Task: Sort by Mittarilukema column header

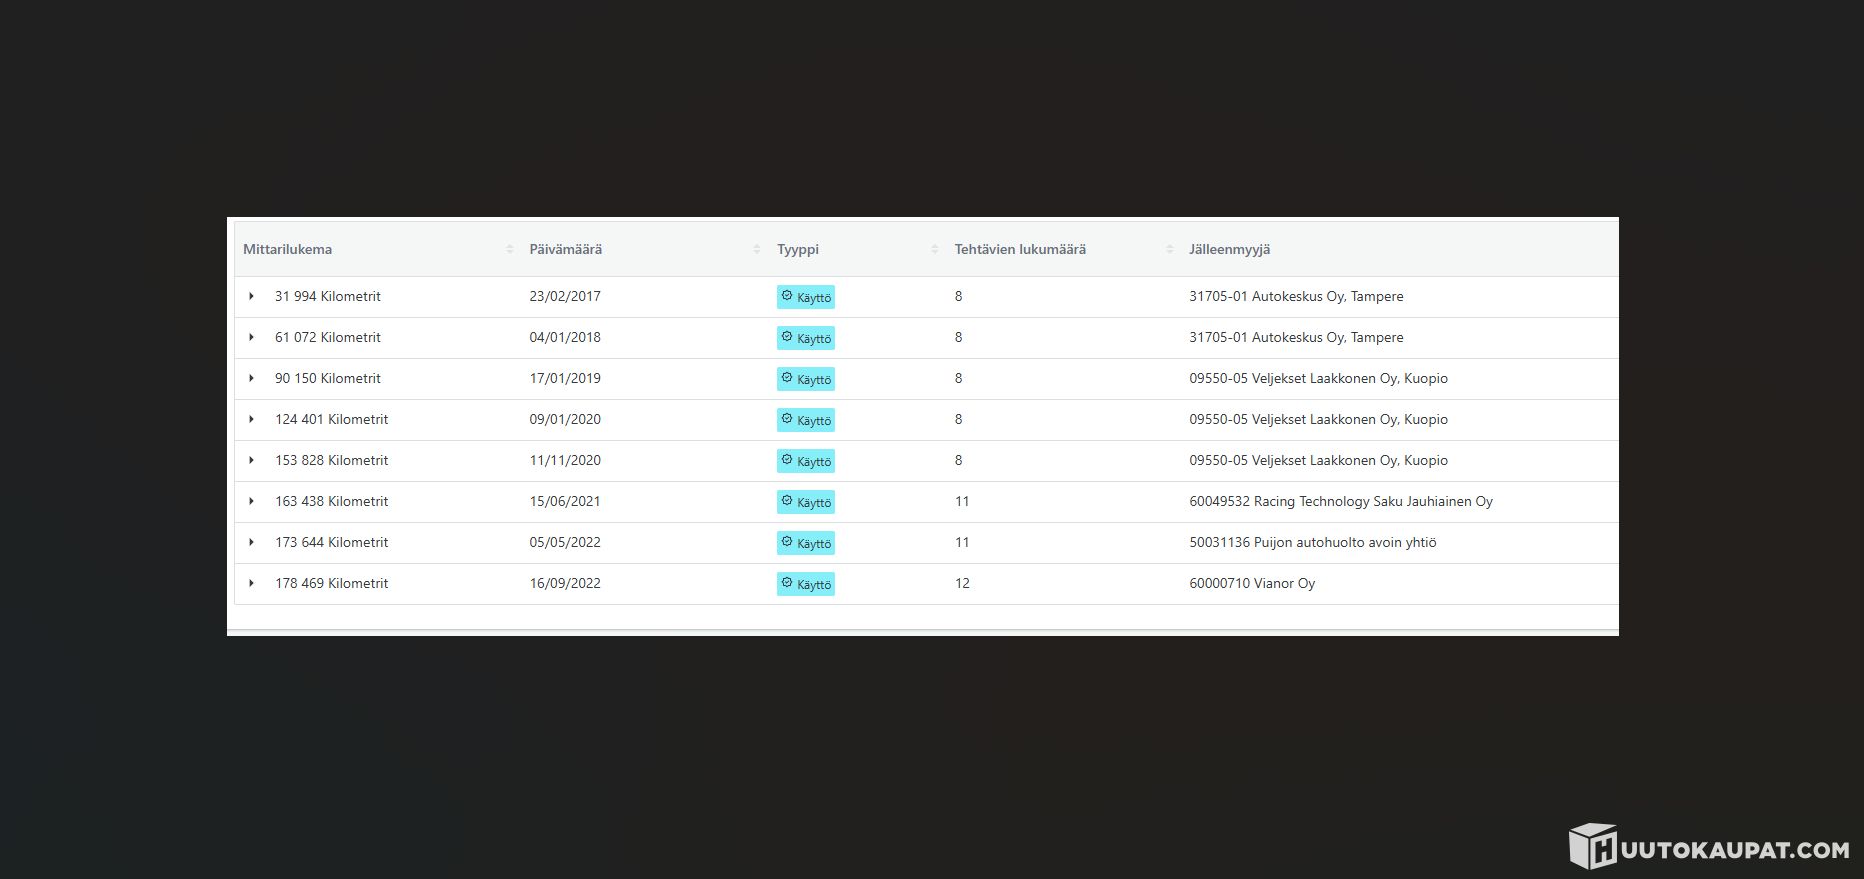Action: [x=378, y=249]
